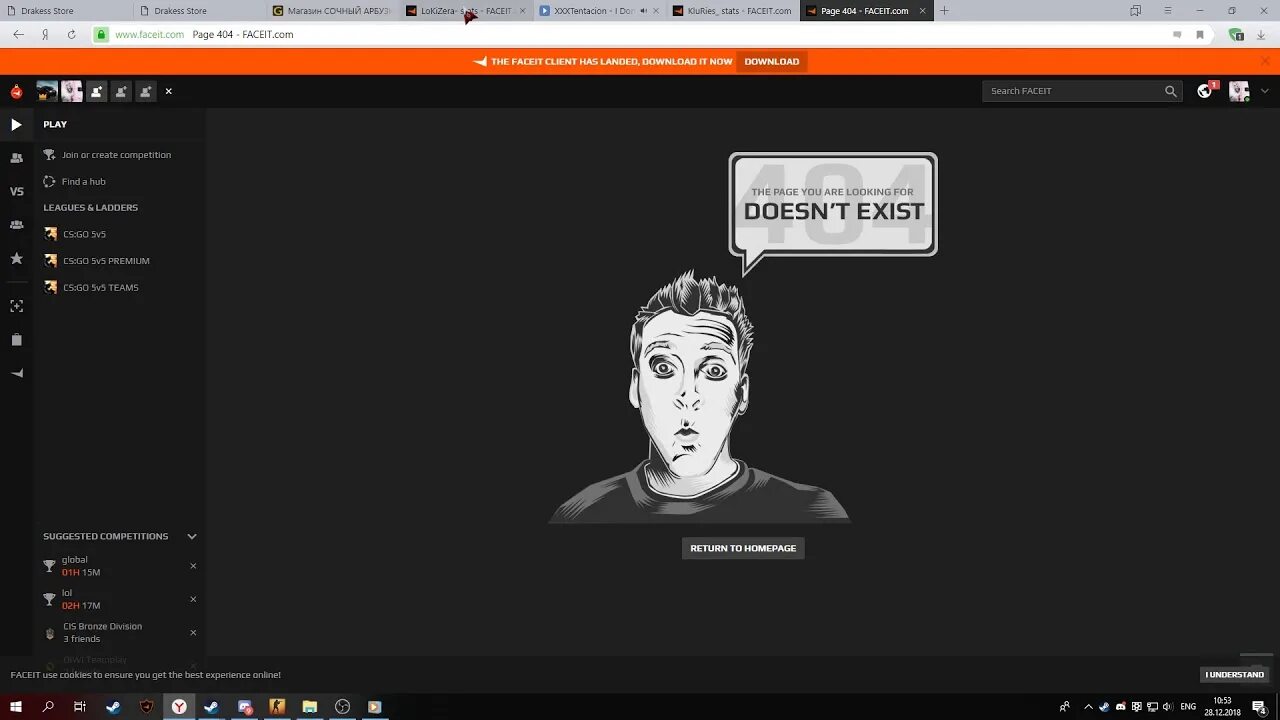Click RETURN TO HOMEPAGE button
This screenshot has height=720, width=1280.
click(x=743, y=548)
